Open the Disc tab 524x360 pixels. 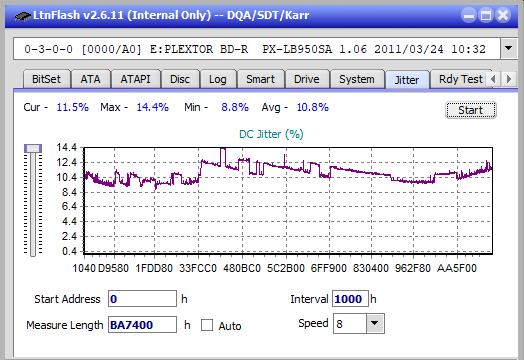(x=180, y=79)
